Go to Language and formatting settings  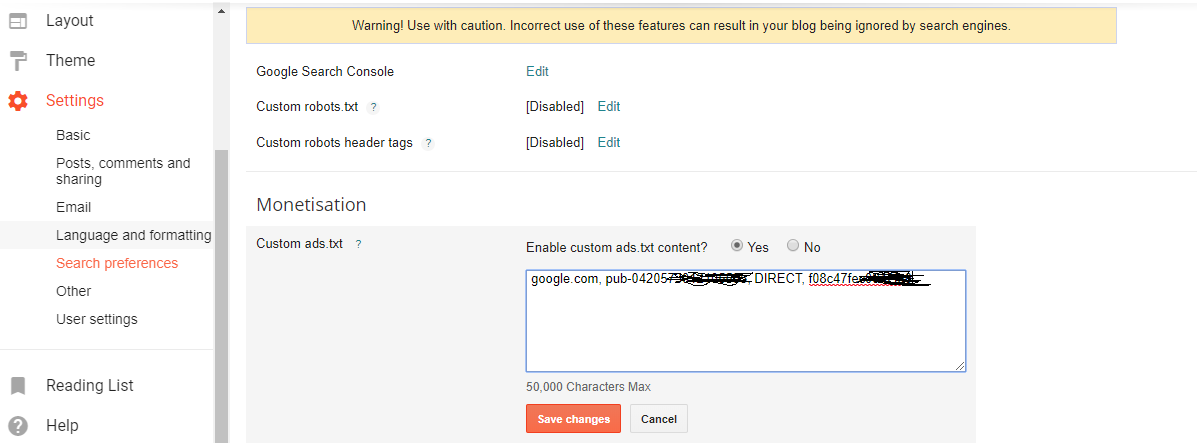[x=133, y=235]
